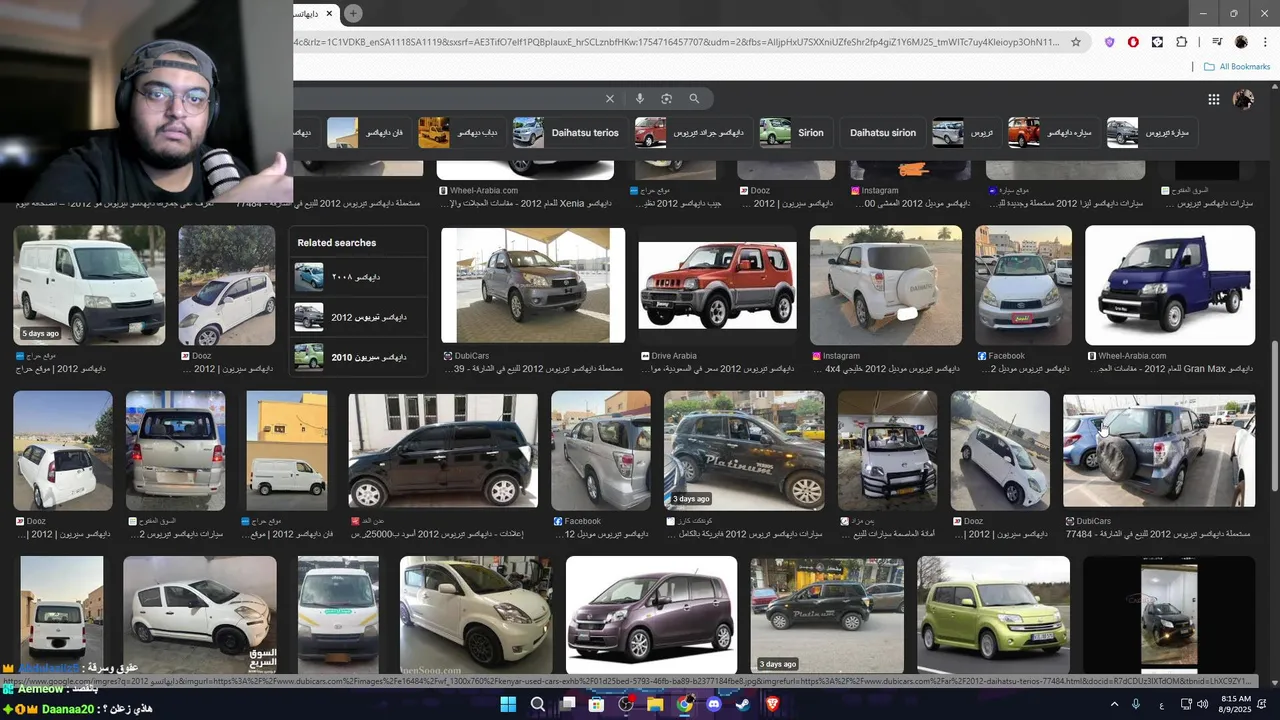Open the clock showing 8:15 AM

coord(1236,705)
